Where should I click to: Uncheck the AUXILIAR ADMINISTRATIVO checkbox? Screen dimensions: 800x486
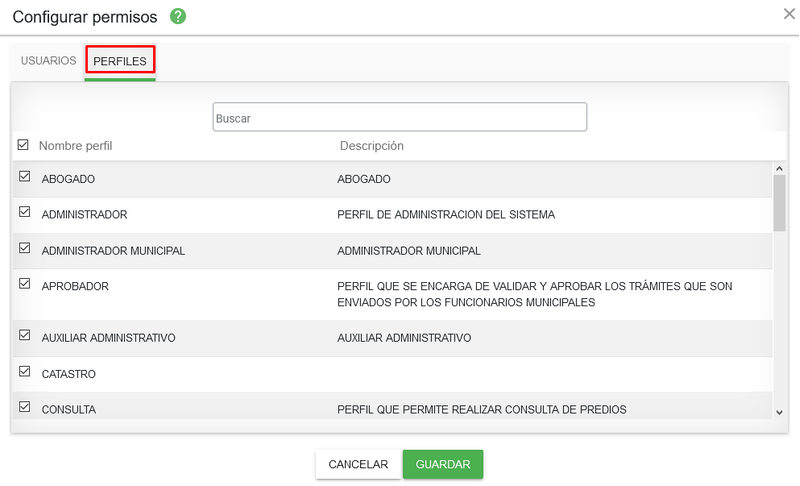(24, 335)
